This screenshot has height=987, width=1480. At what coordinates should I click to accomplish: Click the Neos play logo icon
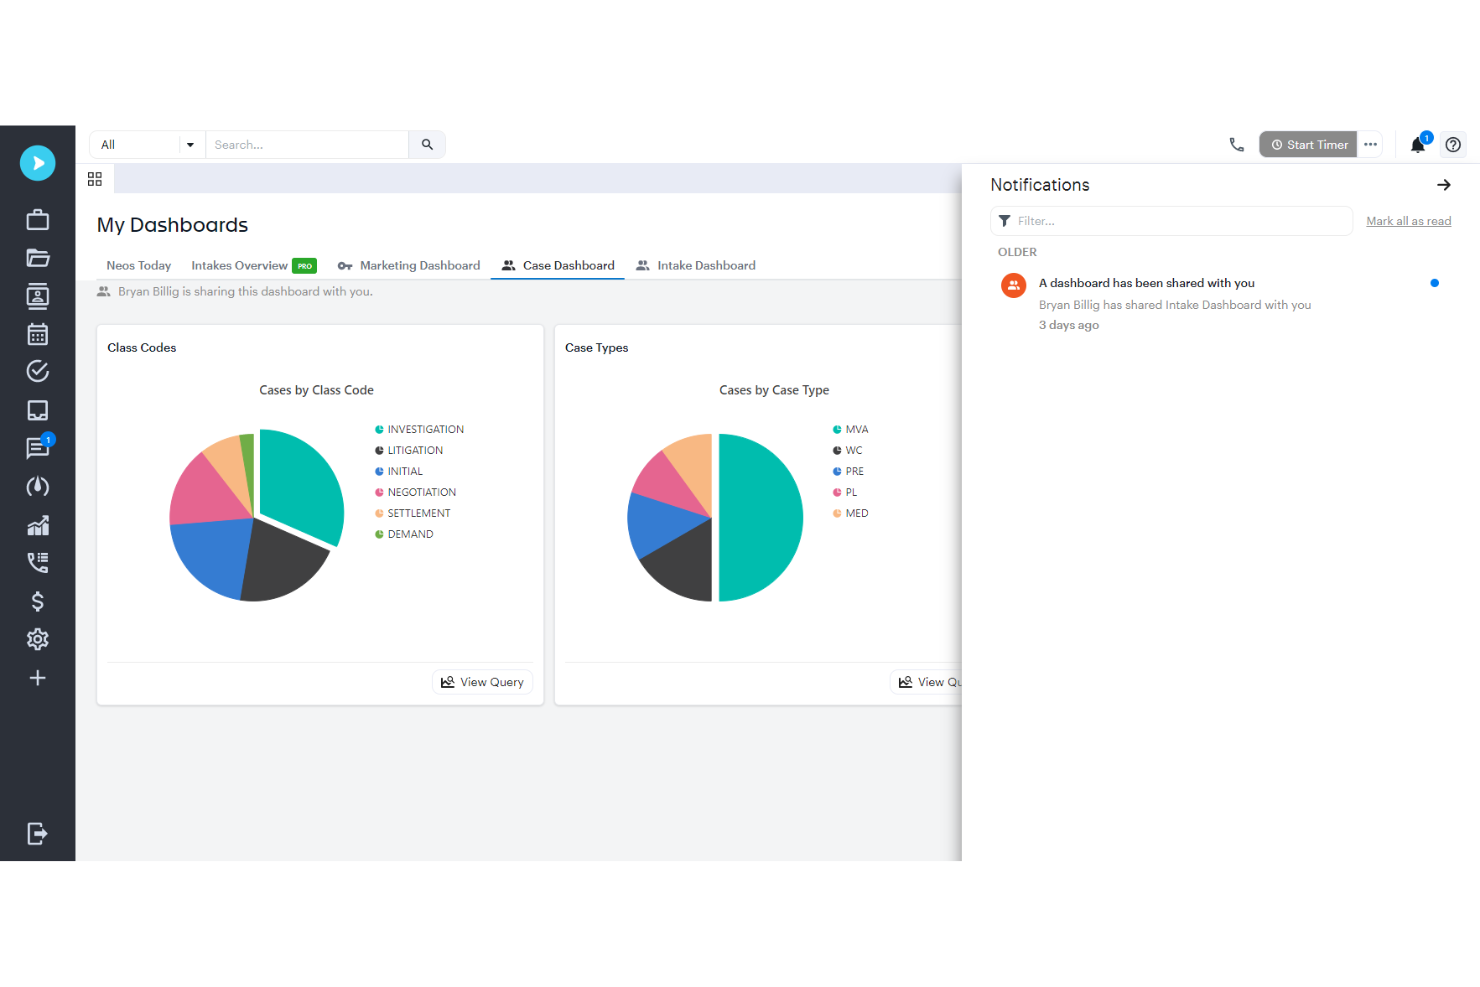pyautogui.click(x=38, y=163)
